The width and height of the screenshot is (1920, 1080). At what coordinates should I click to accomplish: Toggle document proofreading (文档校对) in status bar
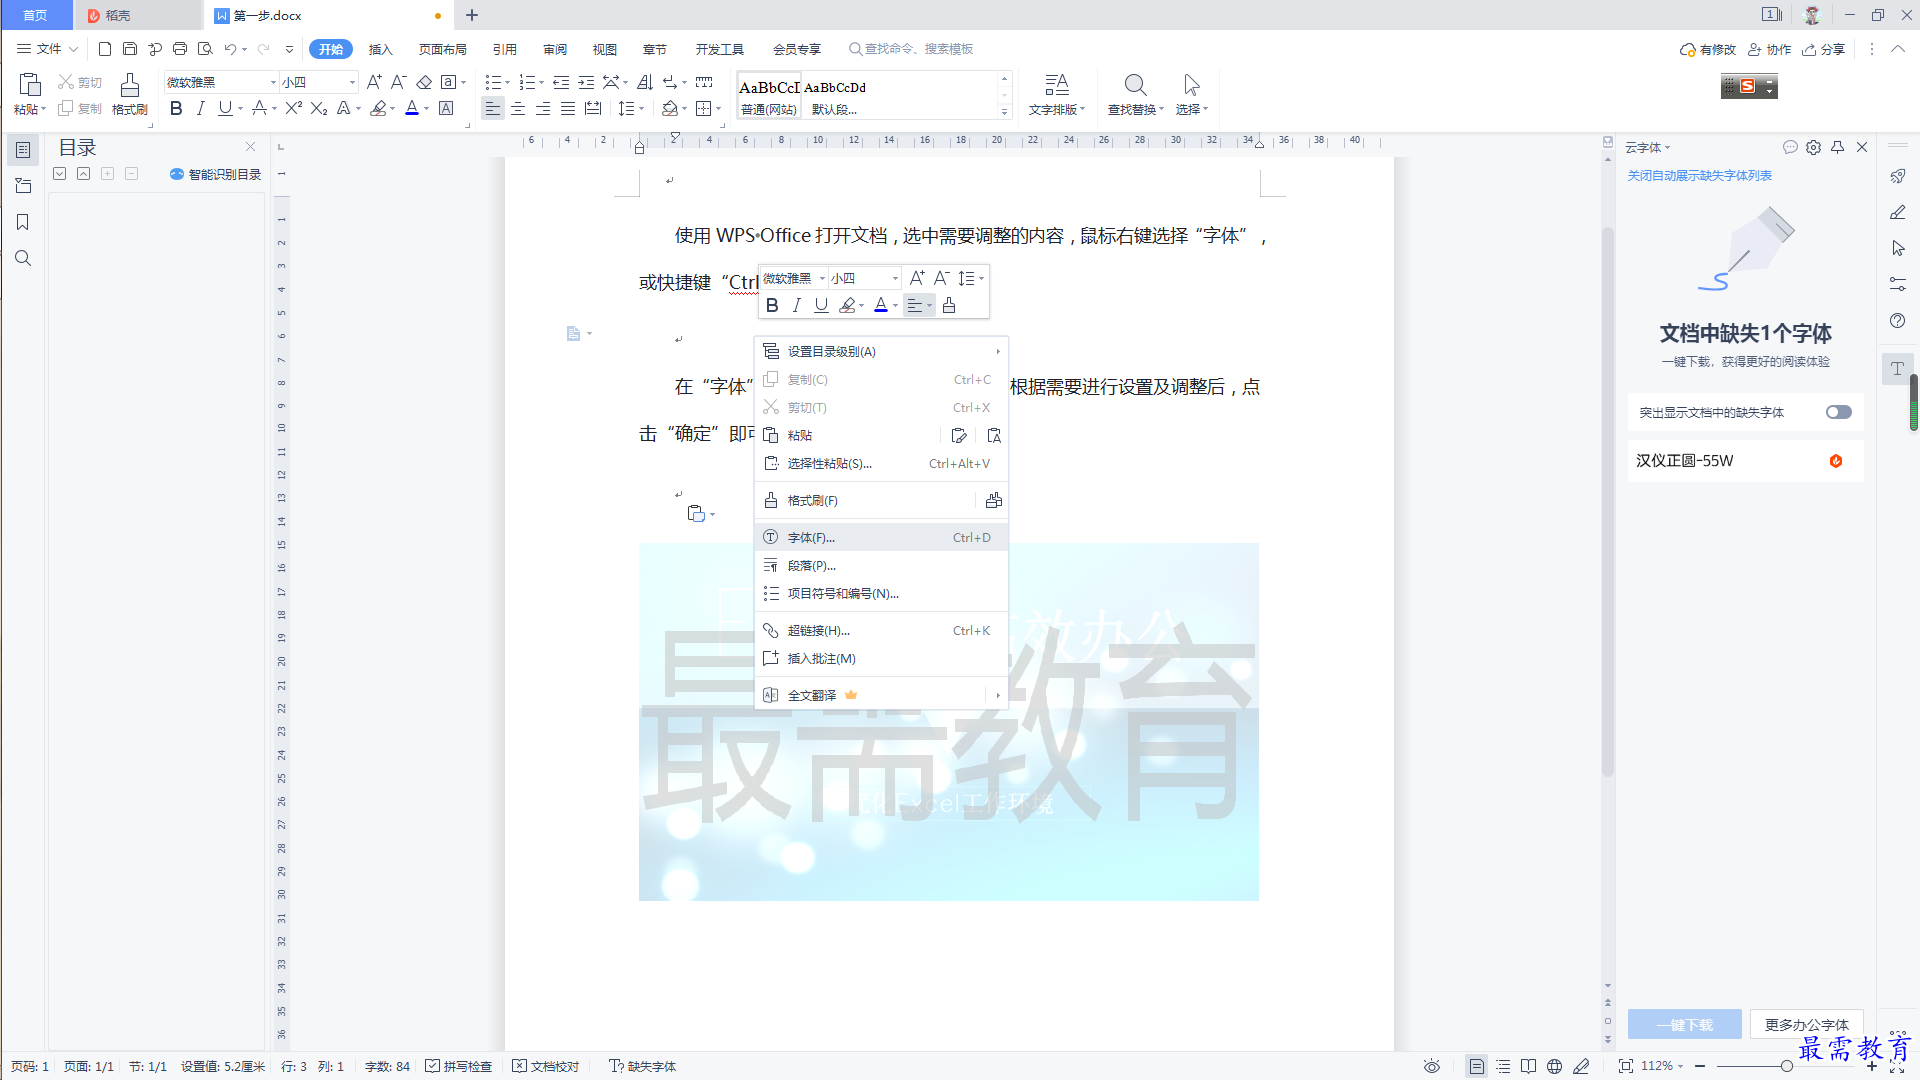point(546,1066)
